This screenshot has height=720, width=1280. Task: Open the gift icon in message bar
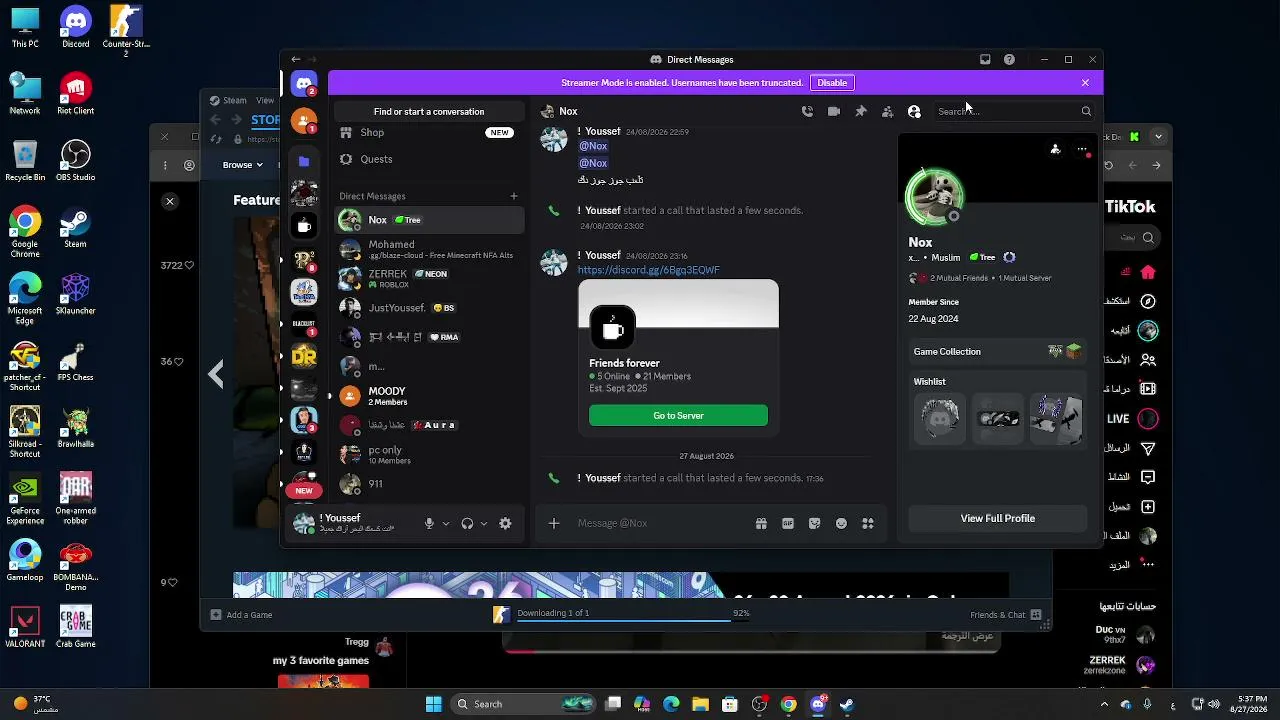tap(761, 523)
